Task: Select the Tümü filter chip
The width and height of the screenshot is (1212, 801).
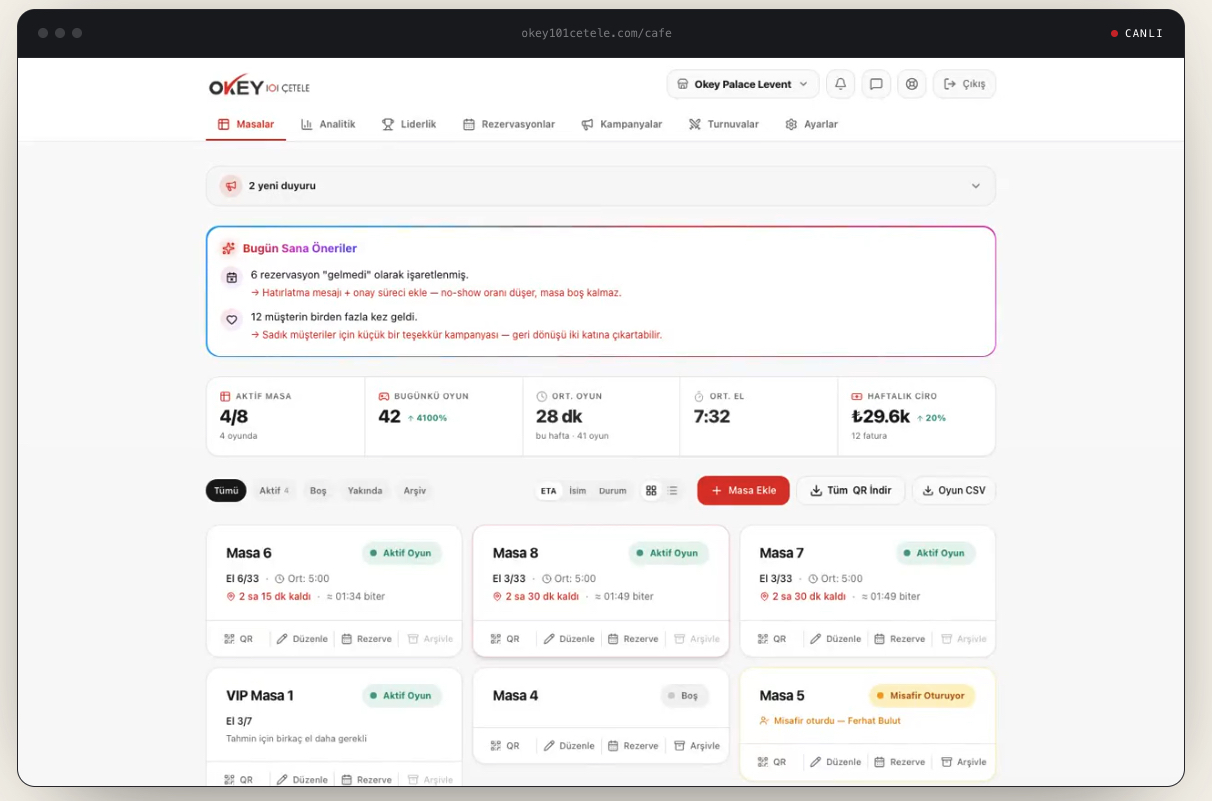Action: pyautogui.click(x=226, y=491)
